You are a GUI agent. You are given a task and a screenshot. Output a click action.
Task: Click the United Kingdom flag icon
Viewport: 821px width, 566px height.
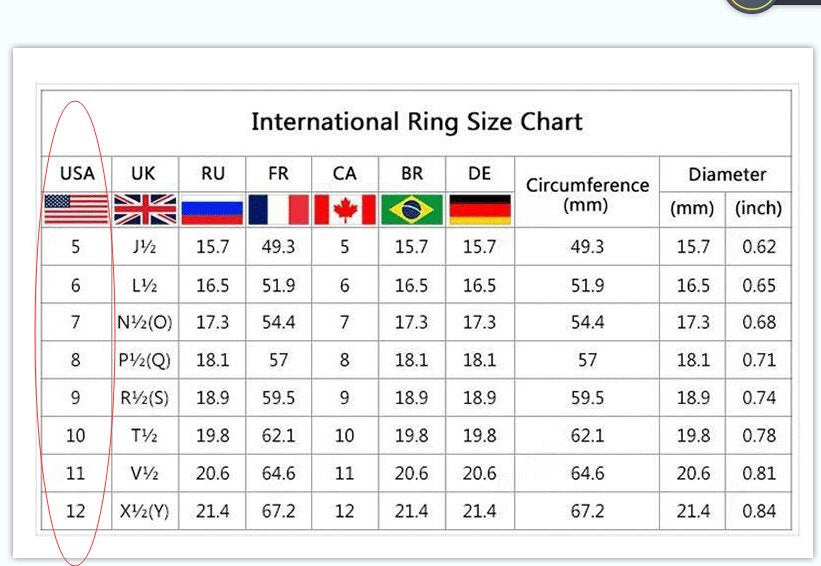click(x=144, y=209)
